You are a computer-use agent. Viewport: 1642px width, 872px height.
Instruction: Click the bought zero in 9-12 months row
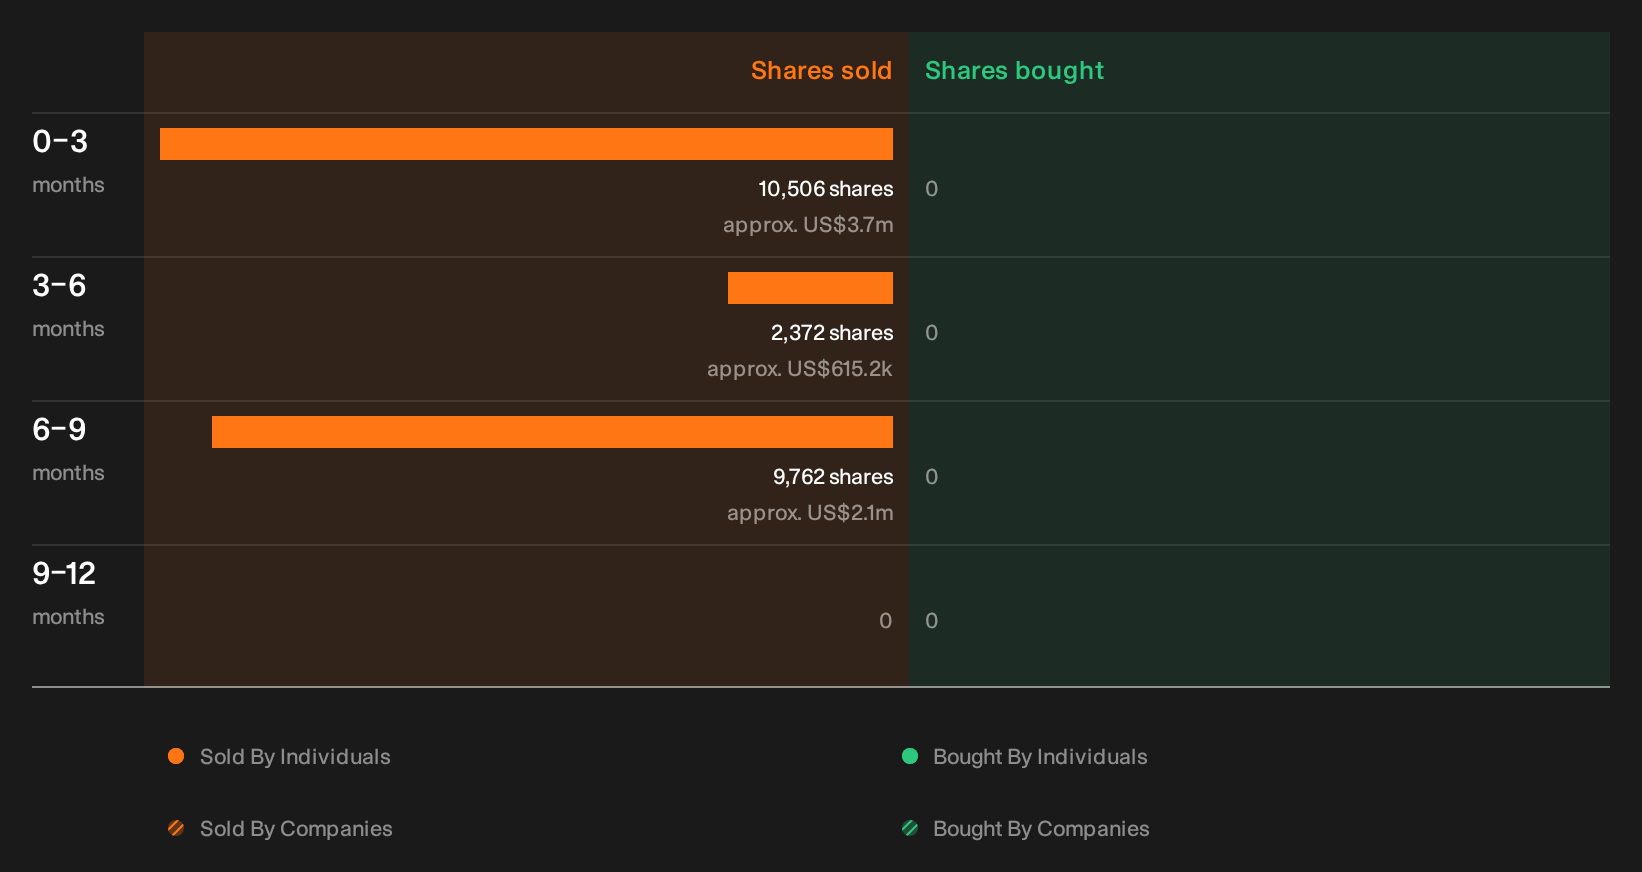tap(932, 621)
